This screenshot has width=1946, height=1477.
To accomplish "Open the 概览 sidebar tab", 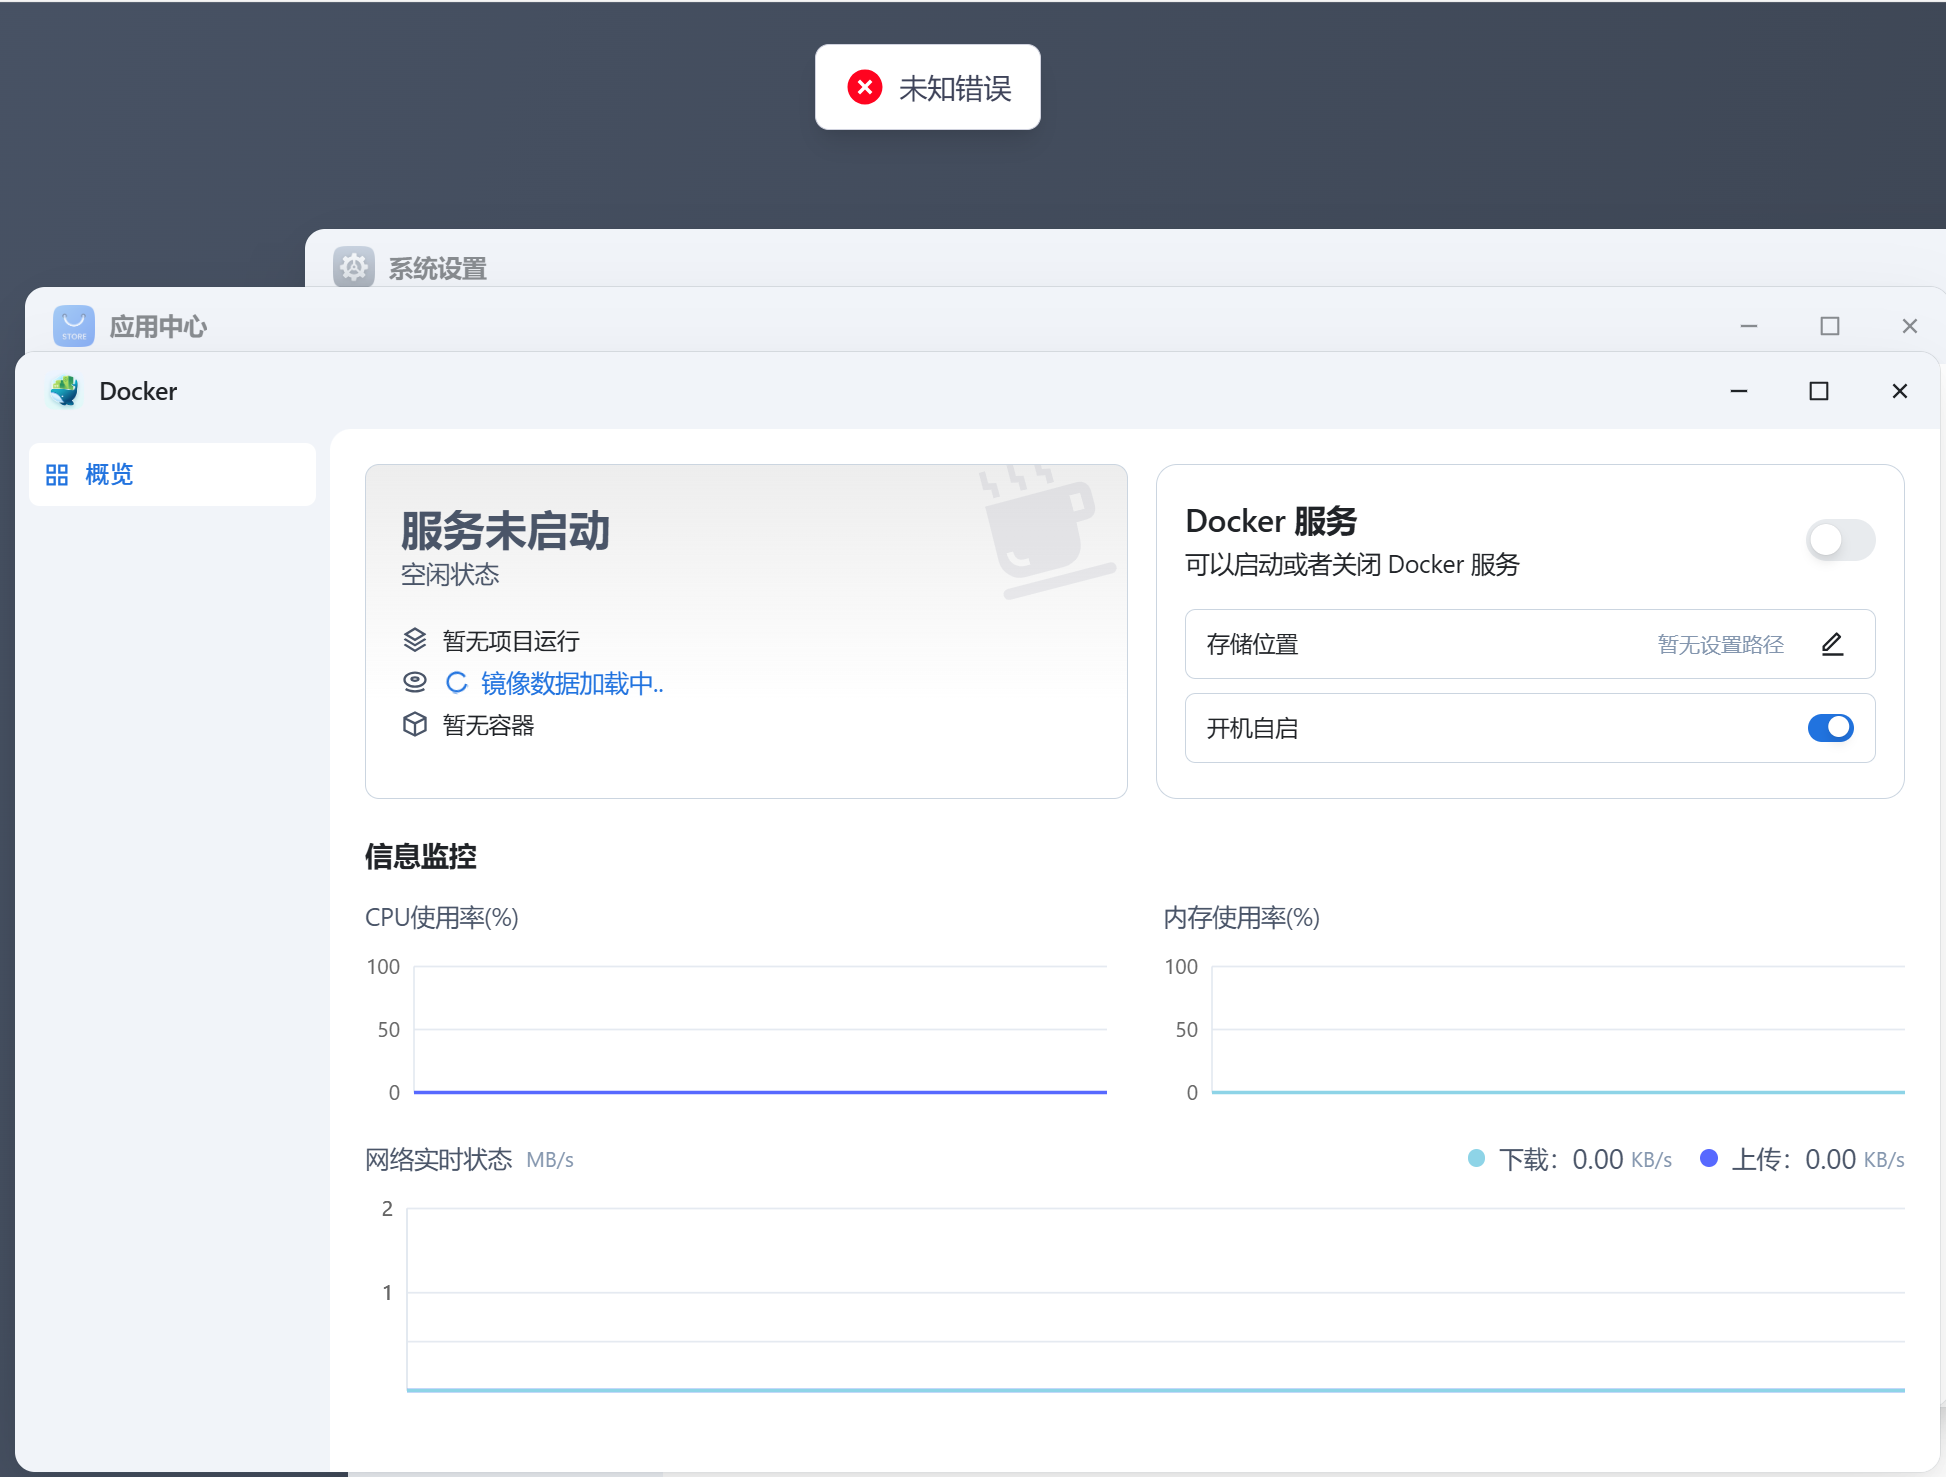I will tap(172, 474).
